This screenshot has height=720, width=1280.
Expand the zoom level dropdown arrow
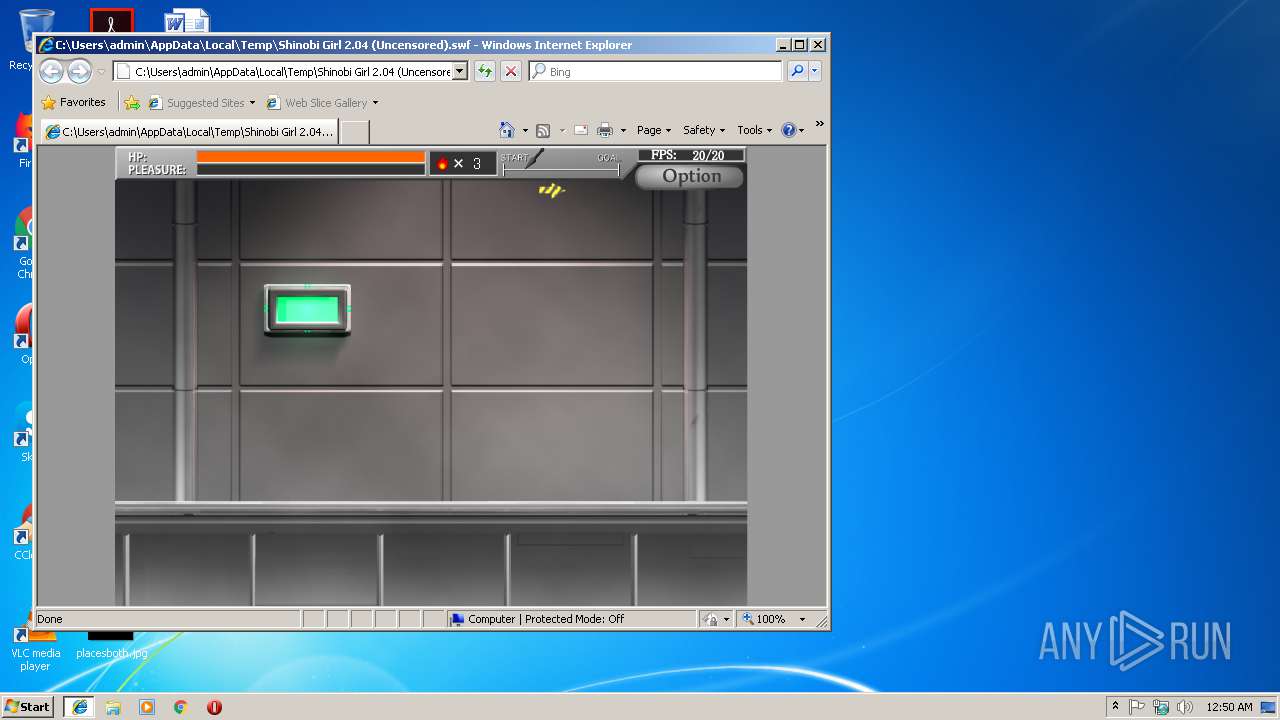(x=802, y=619)
